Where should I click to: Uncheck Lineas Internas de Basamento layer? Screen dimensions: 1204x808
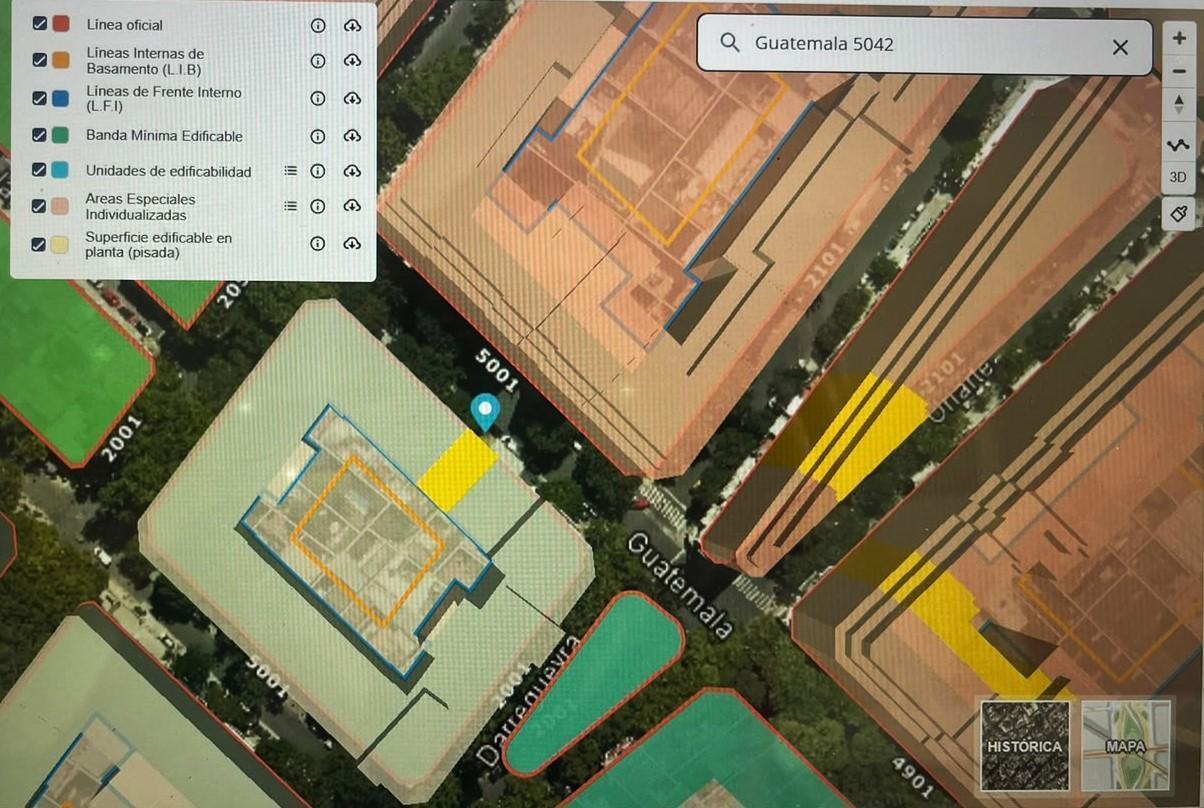[x=40, y=60]
